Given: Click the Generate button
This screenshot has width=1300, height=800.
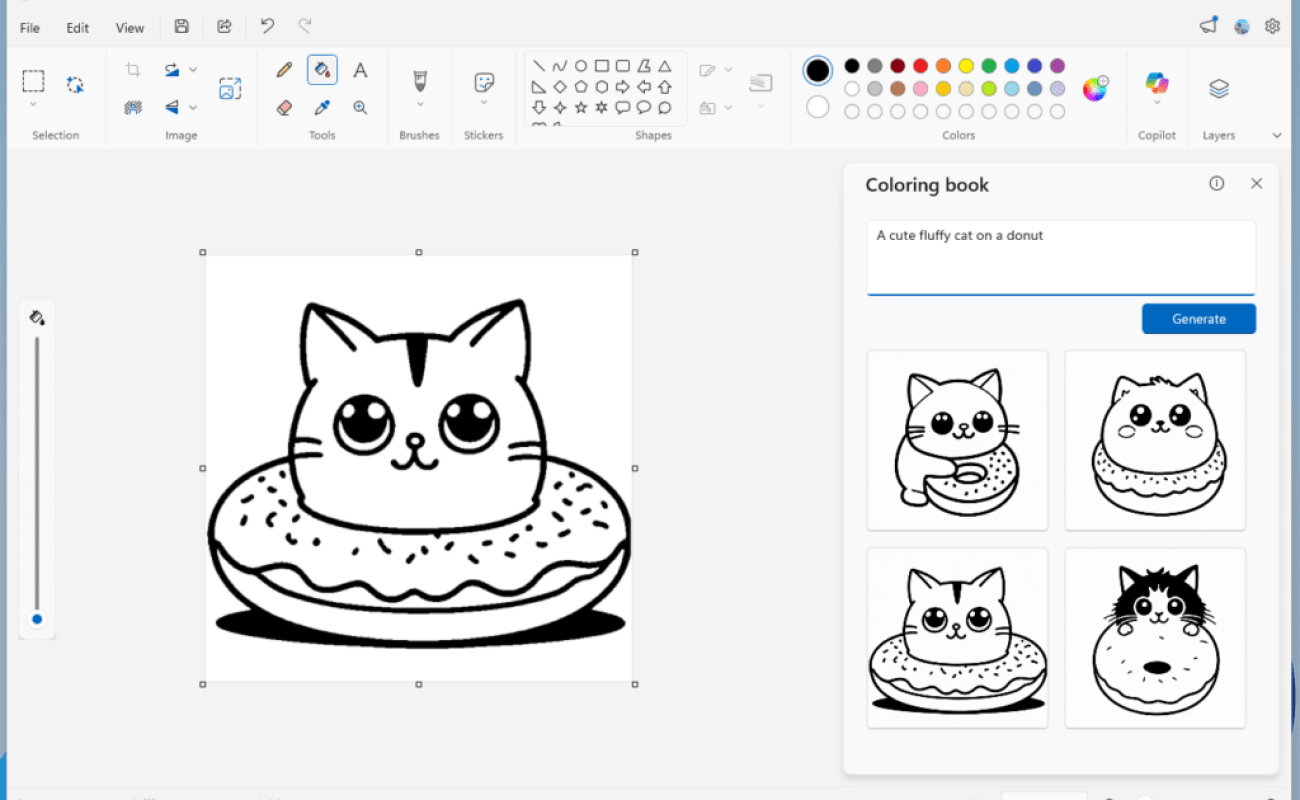Looking at the screenshot, I should 1198,318.
